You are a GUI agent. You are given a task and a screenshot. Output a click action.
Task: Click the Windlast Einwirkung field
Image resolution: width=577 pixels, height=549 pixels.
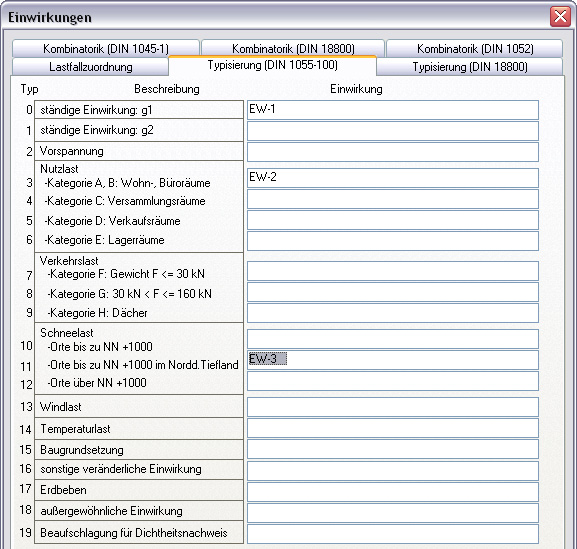tap(393, 407)
